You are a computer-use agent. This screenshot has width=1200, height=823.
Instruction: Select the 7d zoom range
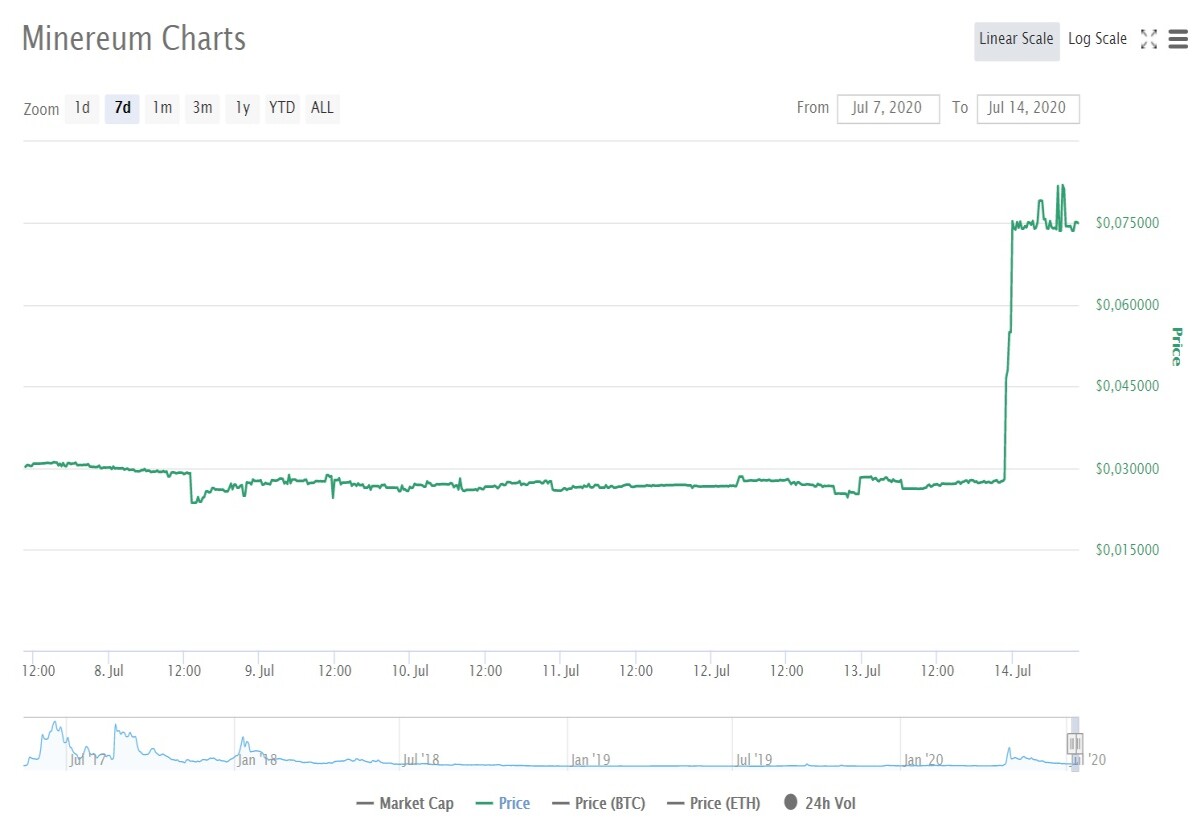point(122,107)
